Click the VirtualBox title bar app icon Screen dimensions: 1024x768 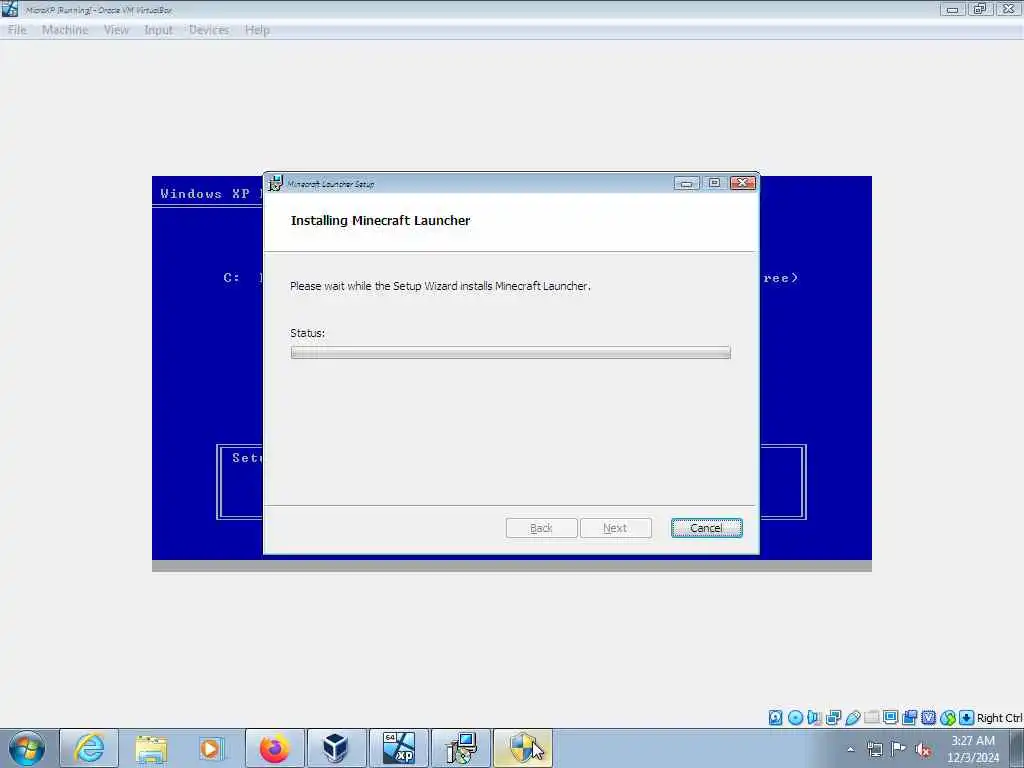tap(10, 9)
